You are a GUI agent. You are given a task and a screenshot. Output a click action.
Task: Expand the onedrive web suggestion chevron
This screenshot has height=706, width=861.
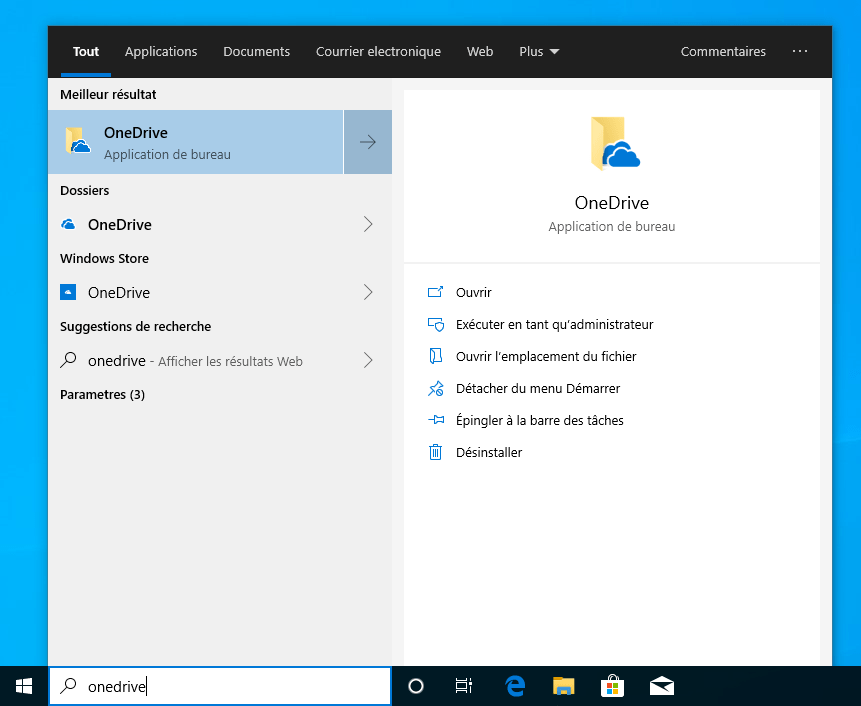coord(368,360)
